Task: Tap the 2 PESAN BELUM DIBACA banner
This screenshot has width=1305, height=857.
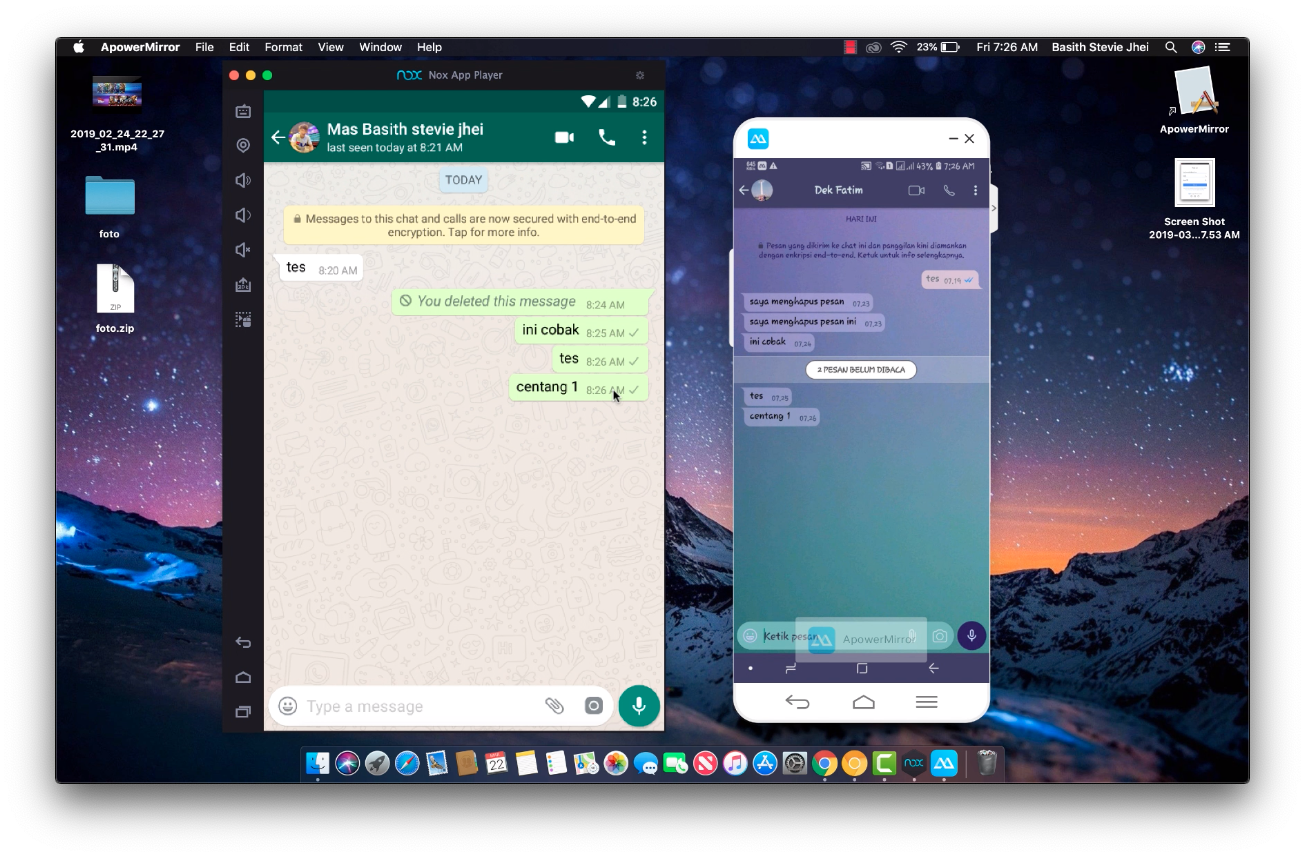Action: point(861,370)
